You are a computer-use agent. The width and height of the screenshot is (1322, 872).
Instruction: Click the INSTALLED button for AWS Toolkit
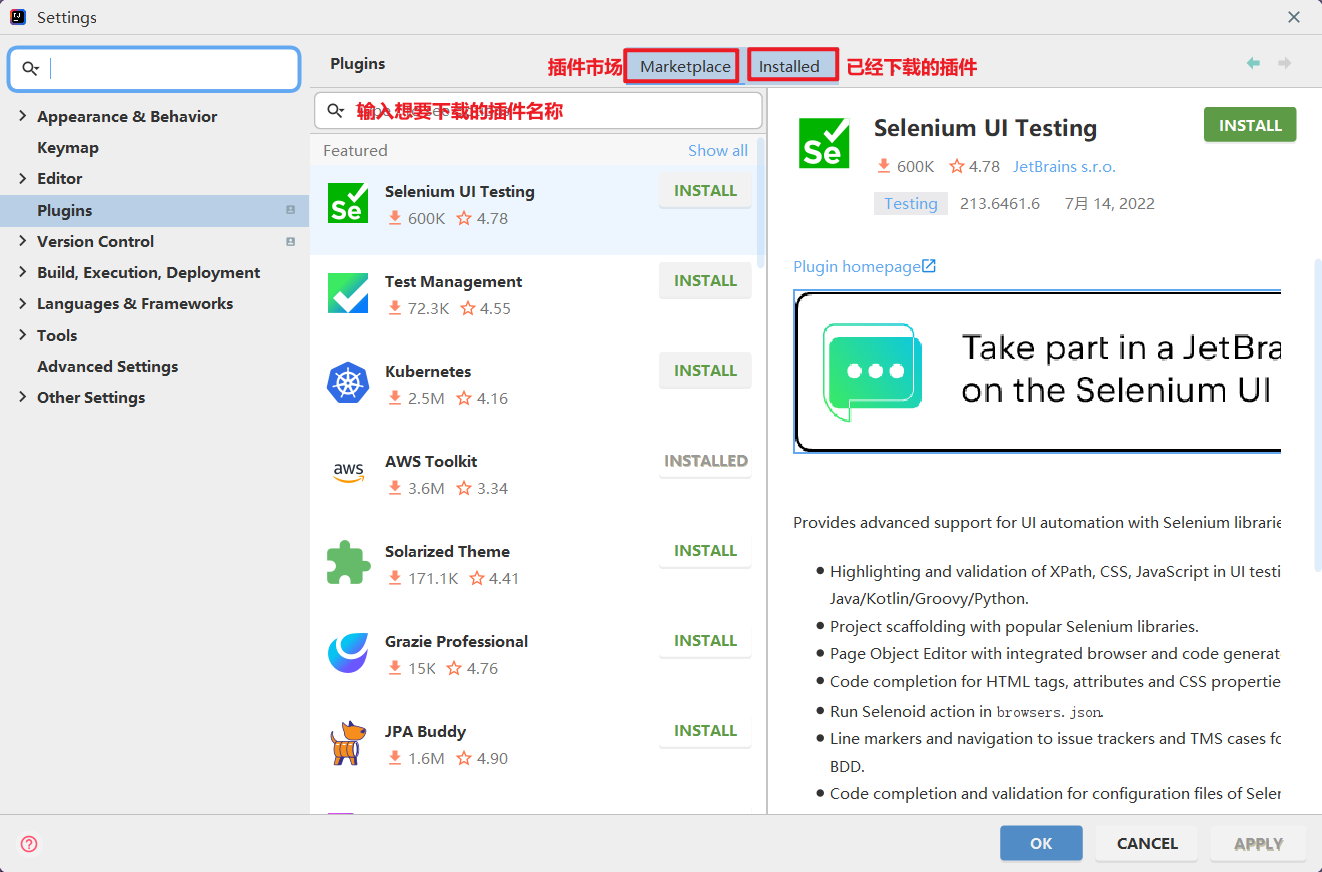pyautogui.click(x=705, y=461)
